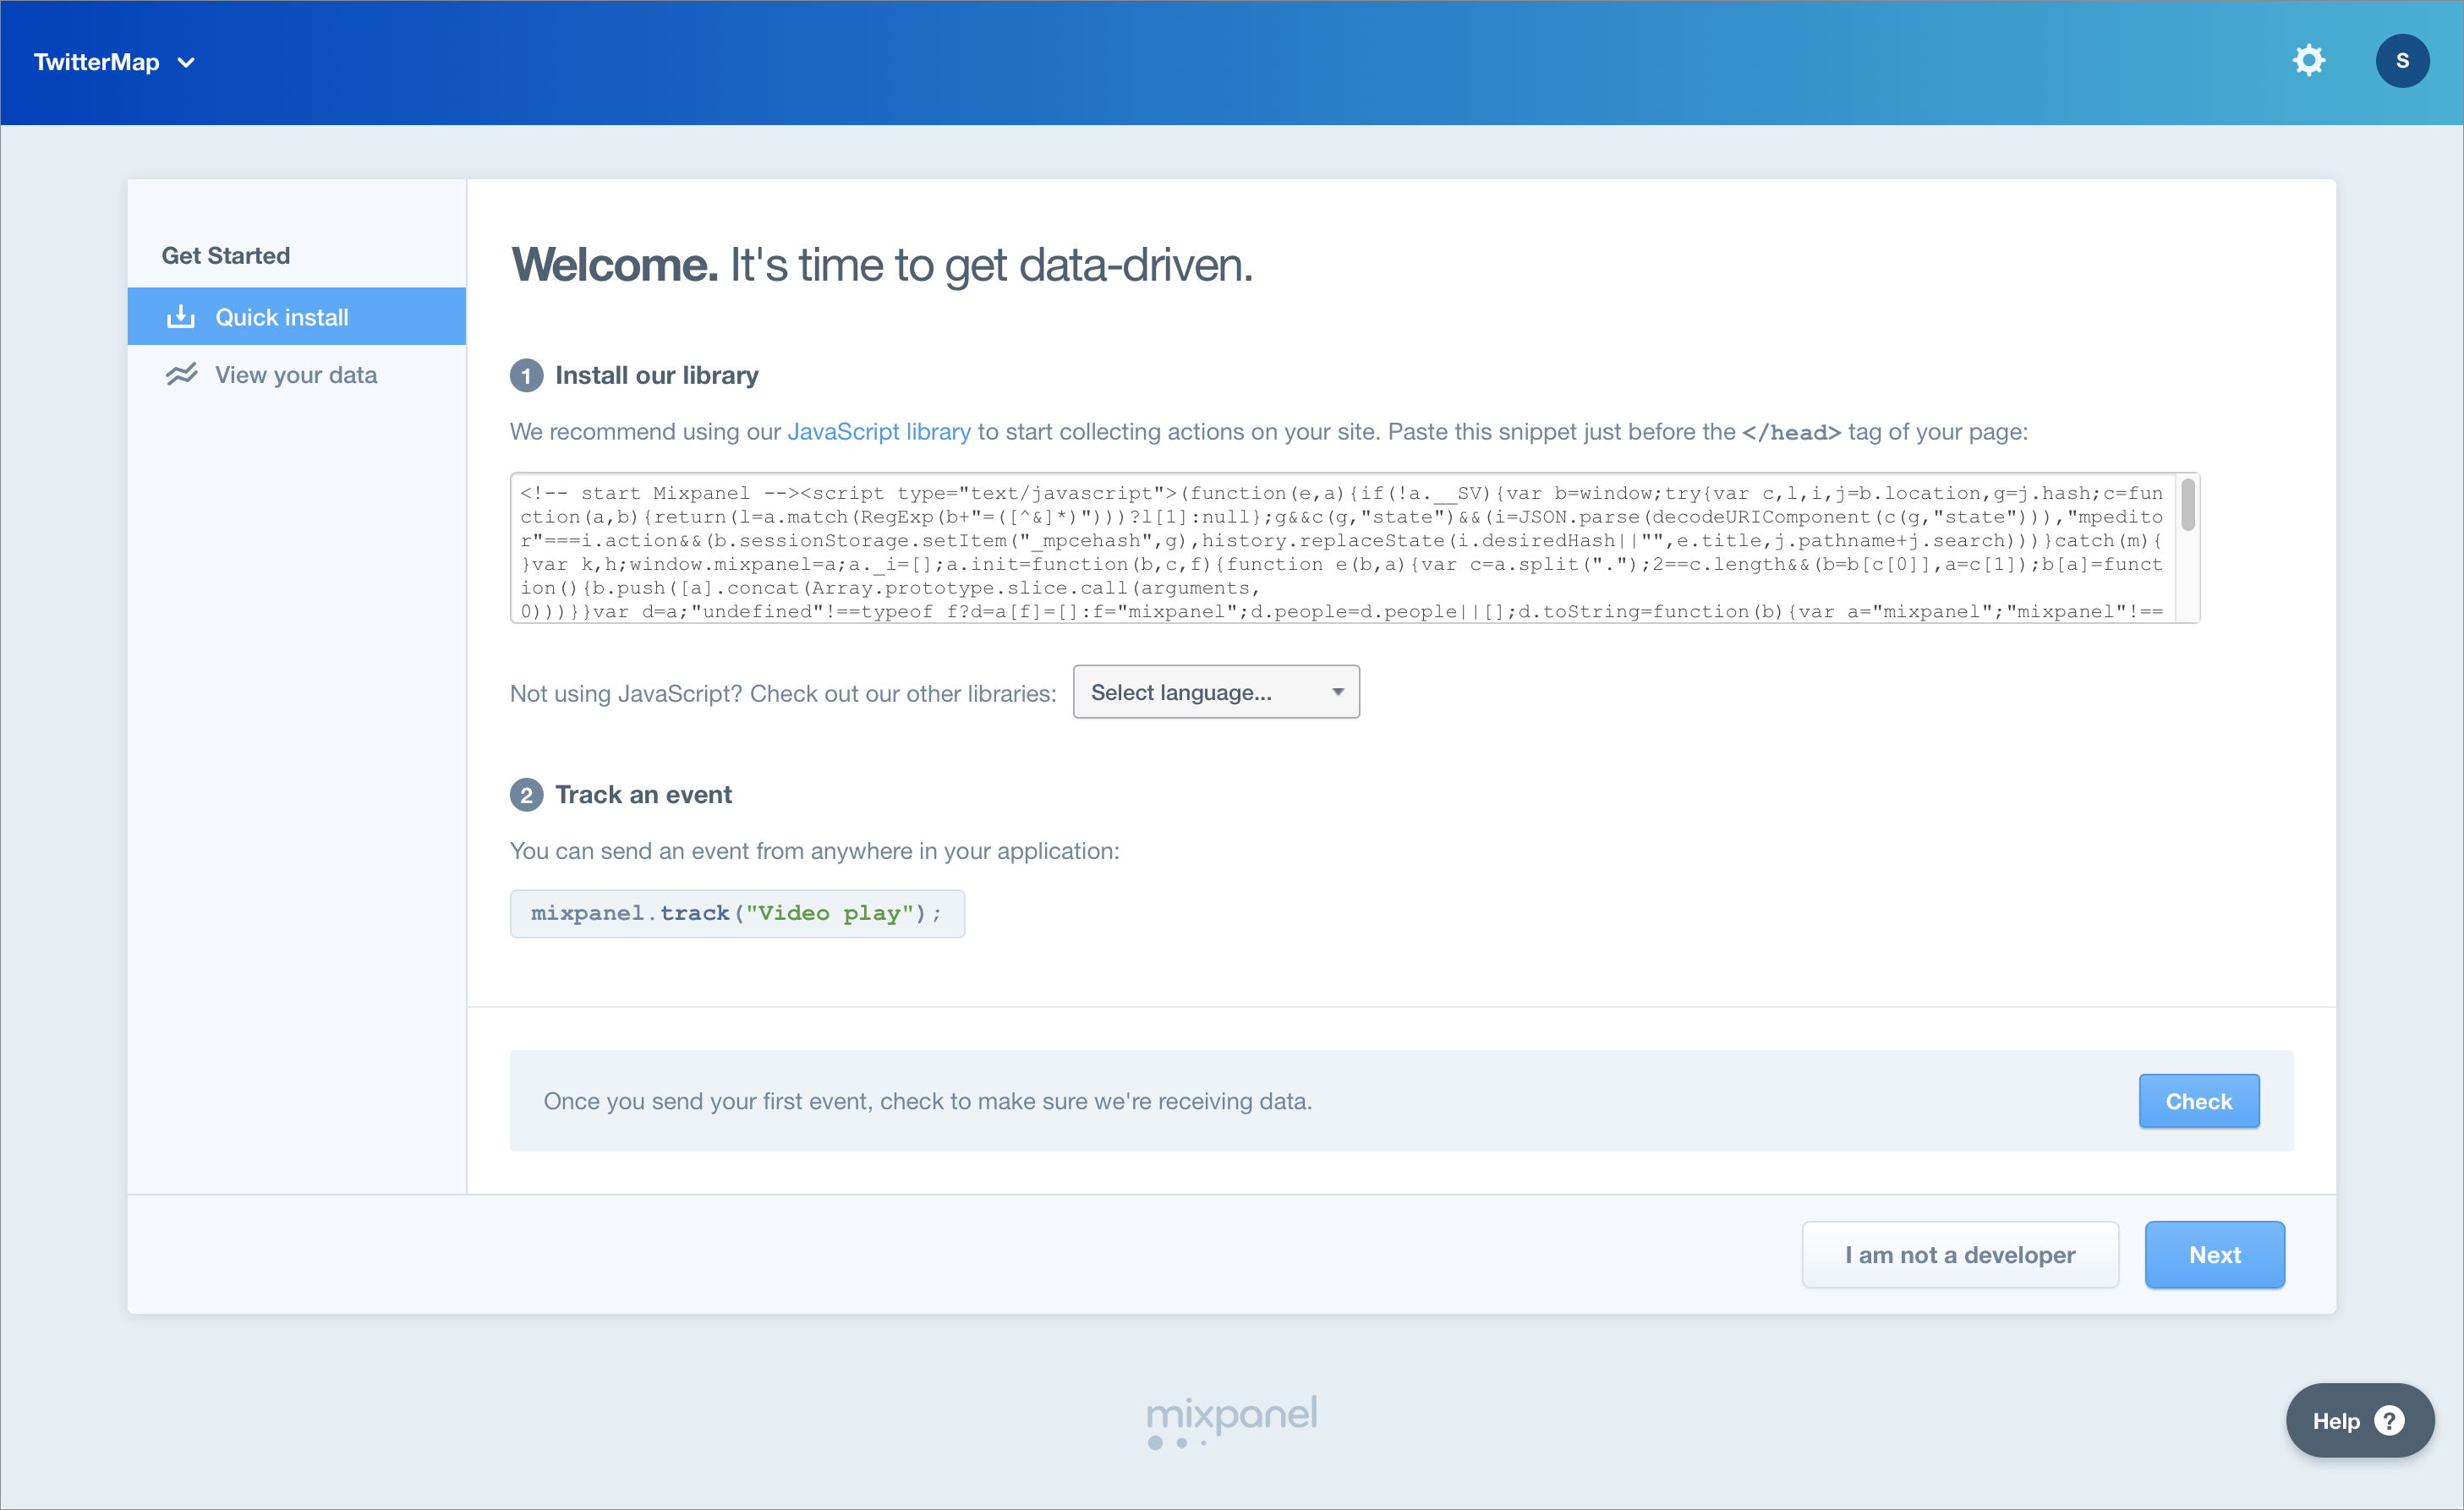
Task: Click the question mark icon in Help
Action: coord(2389,1420)
